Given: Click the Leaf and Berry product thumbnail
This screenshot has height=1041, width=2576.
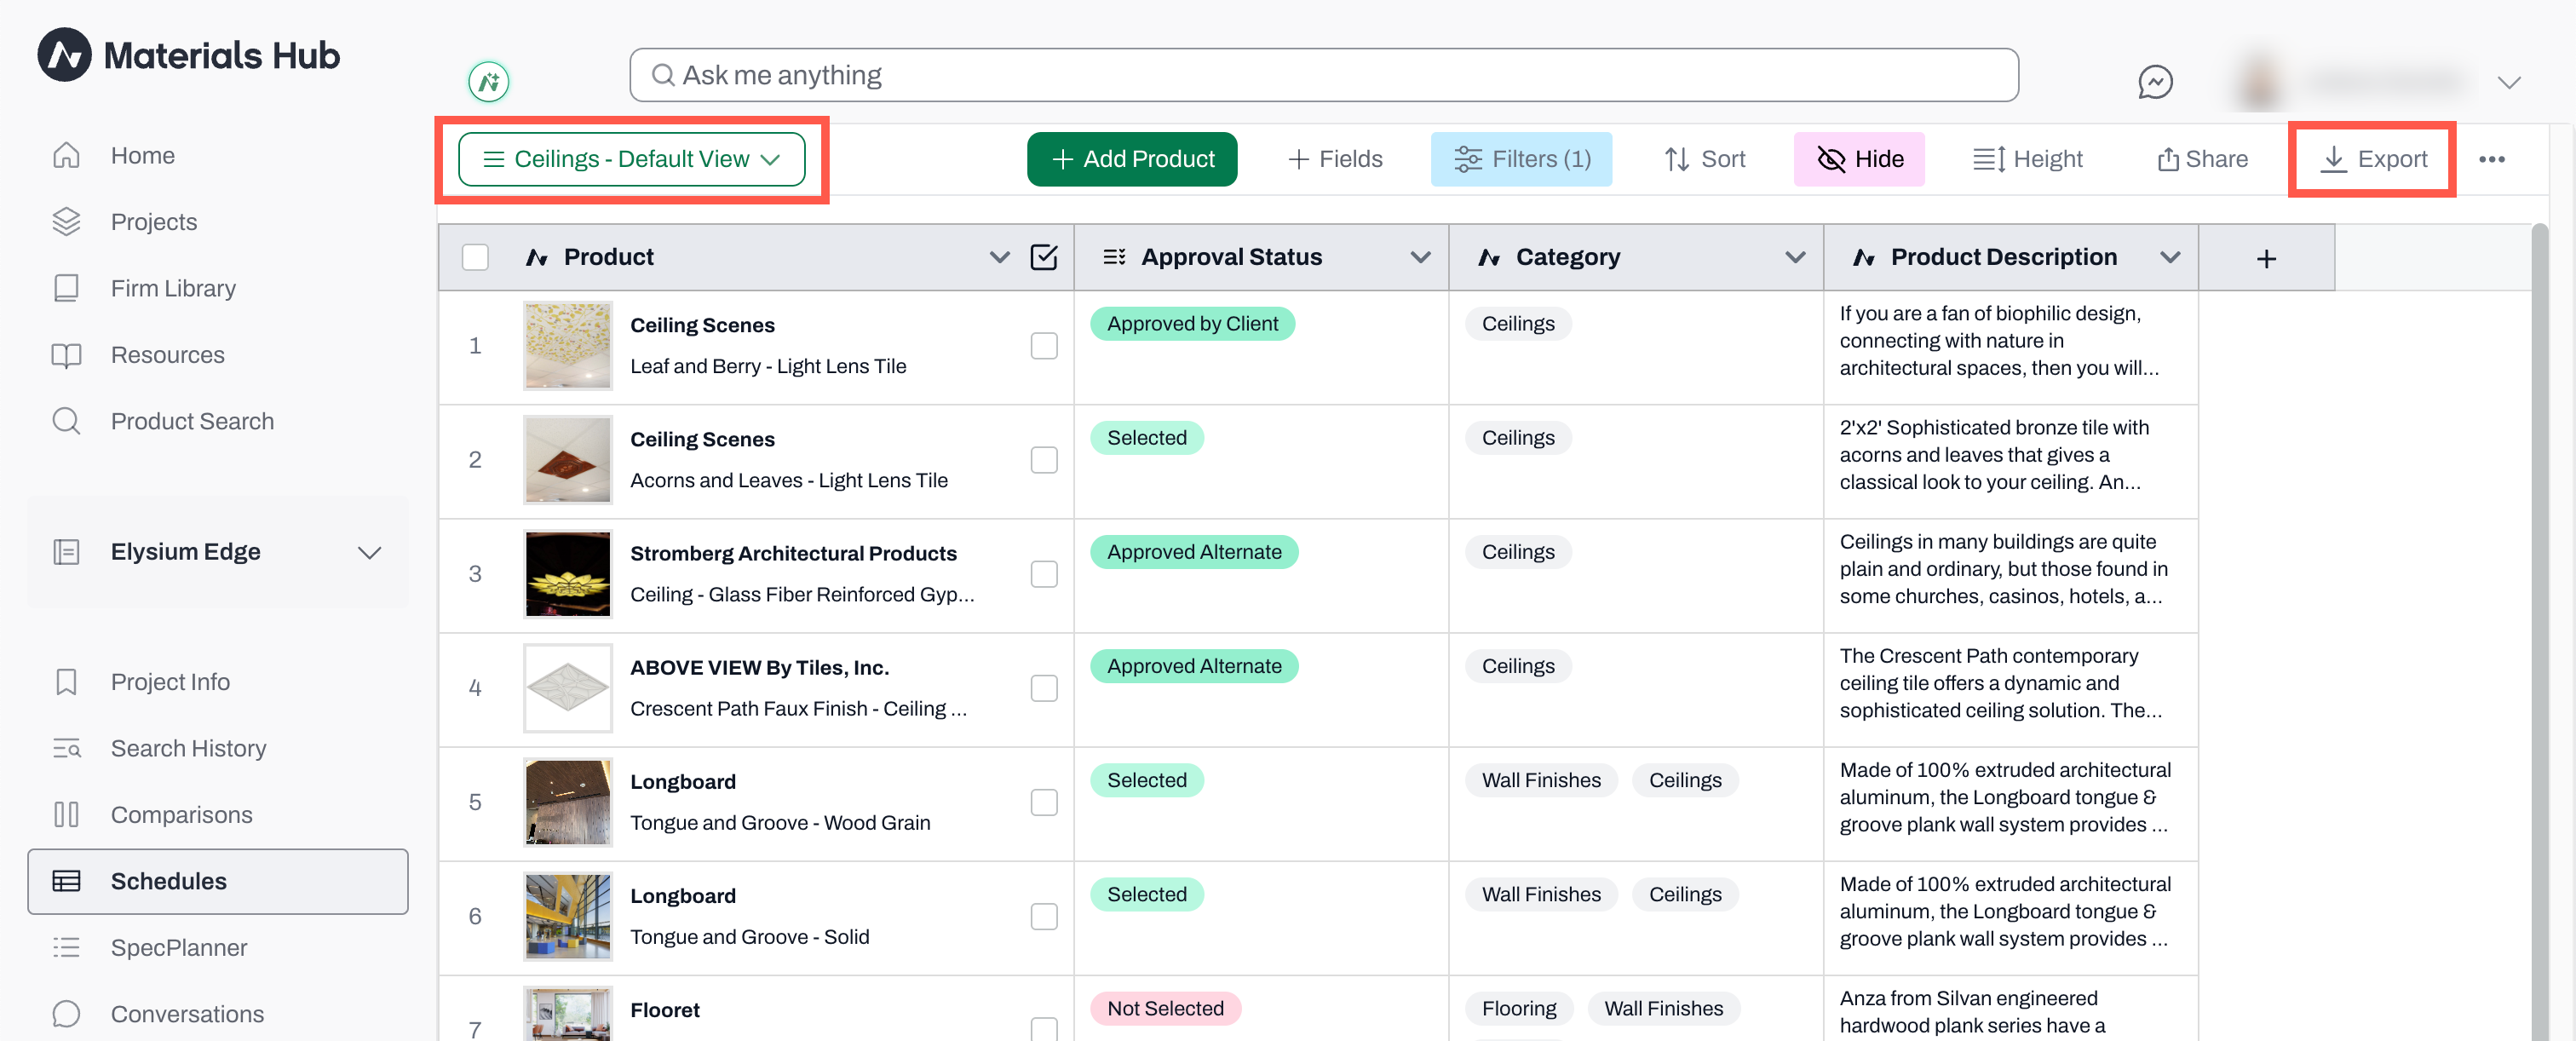Looking at the screenshot, I should pyautogui.click(x=567, y=346).
